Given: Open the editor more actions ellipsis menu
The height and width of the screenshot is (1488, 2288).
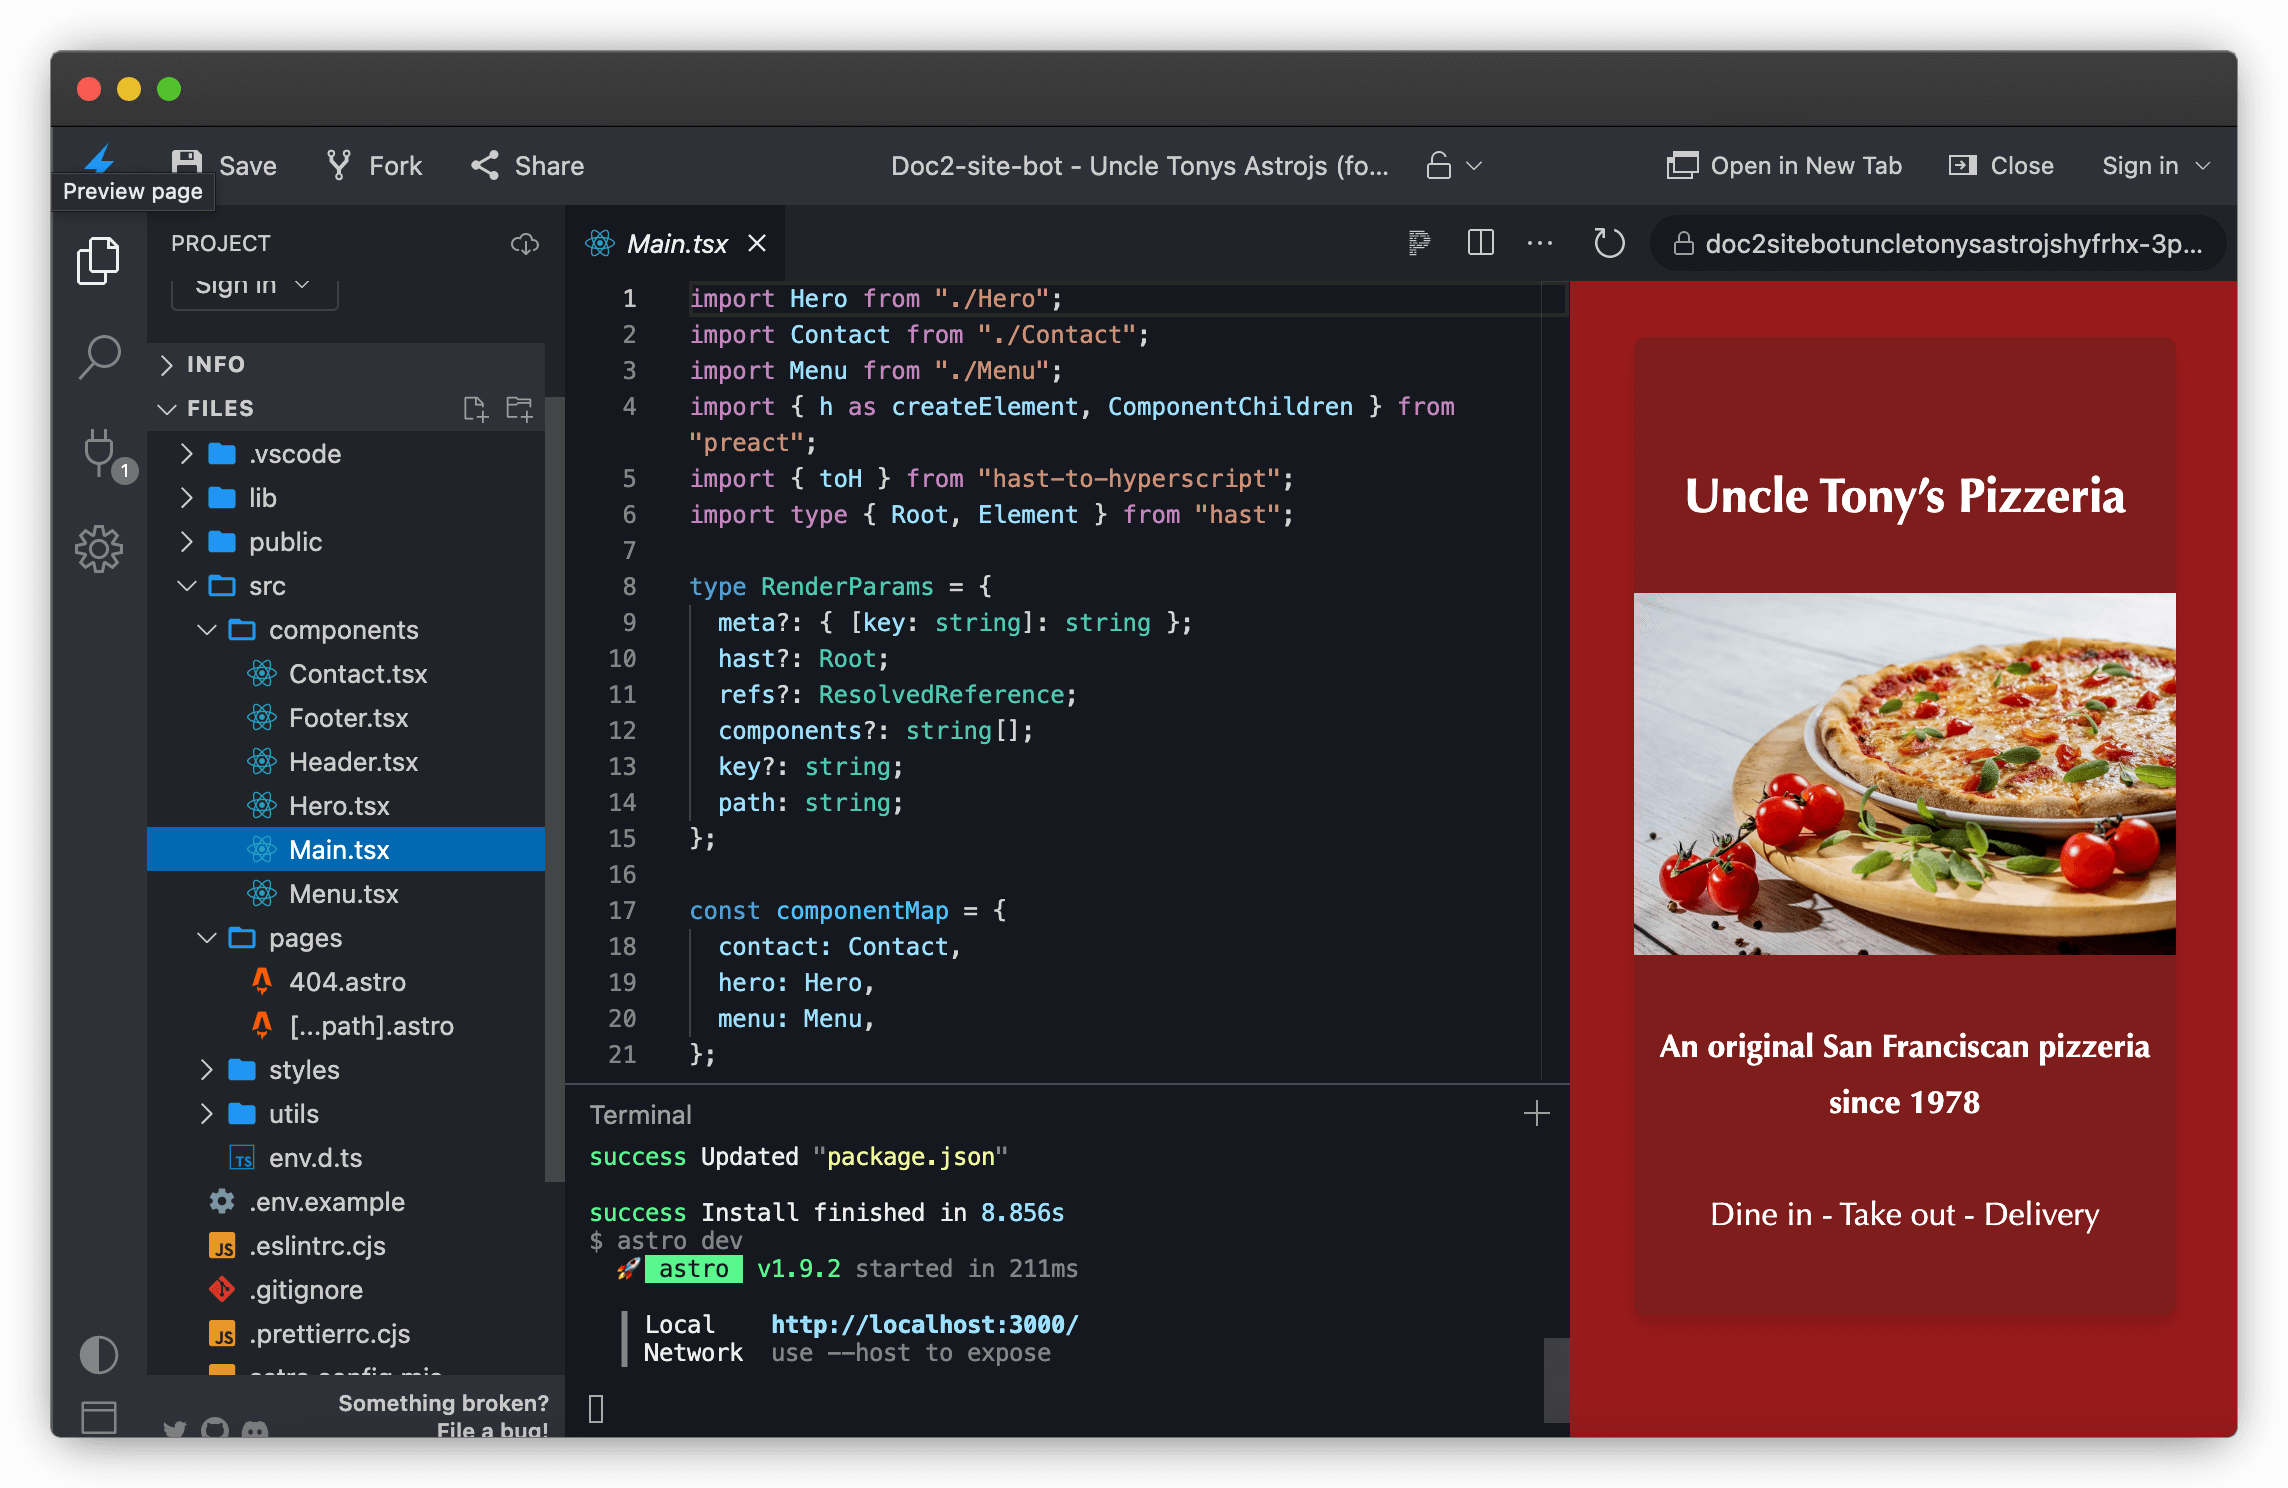Looking at the screenshot, I should click(x=1540, y=243).
